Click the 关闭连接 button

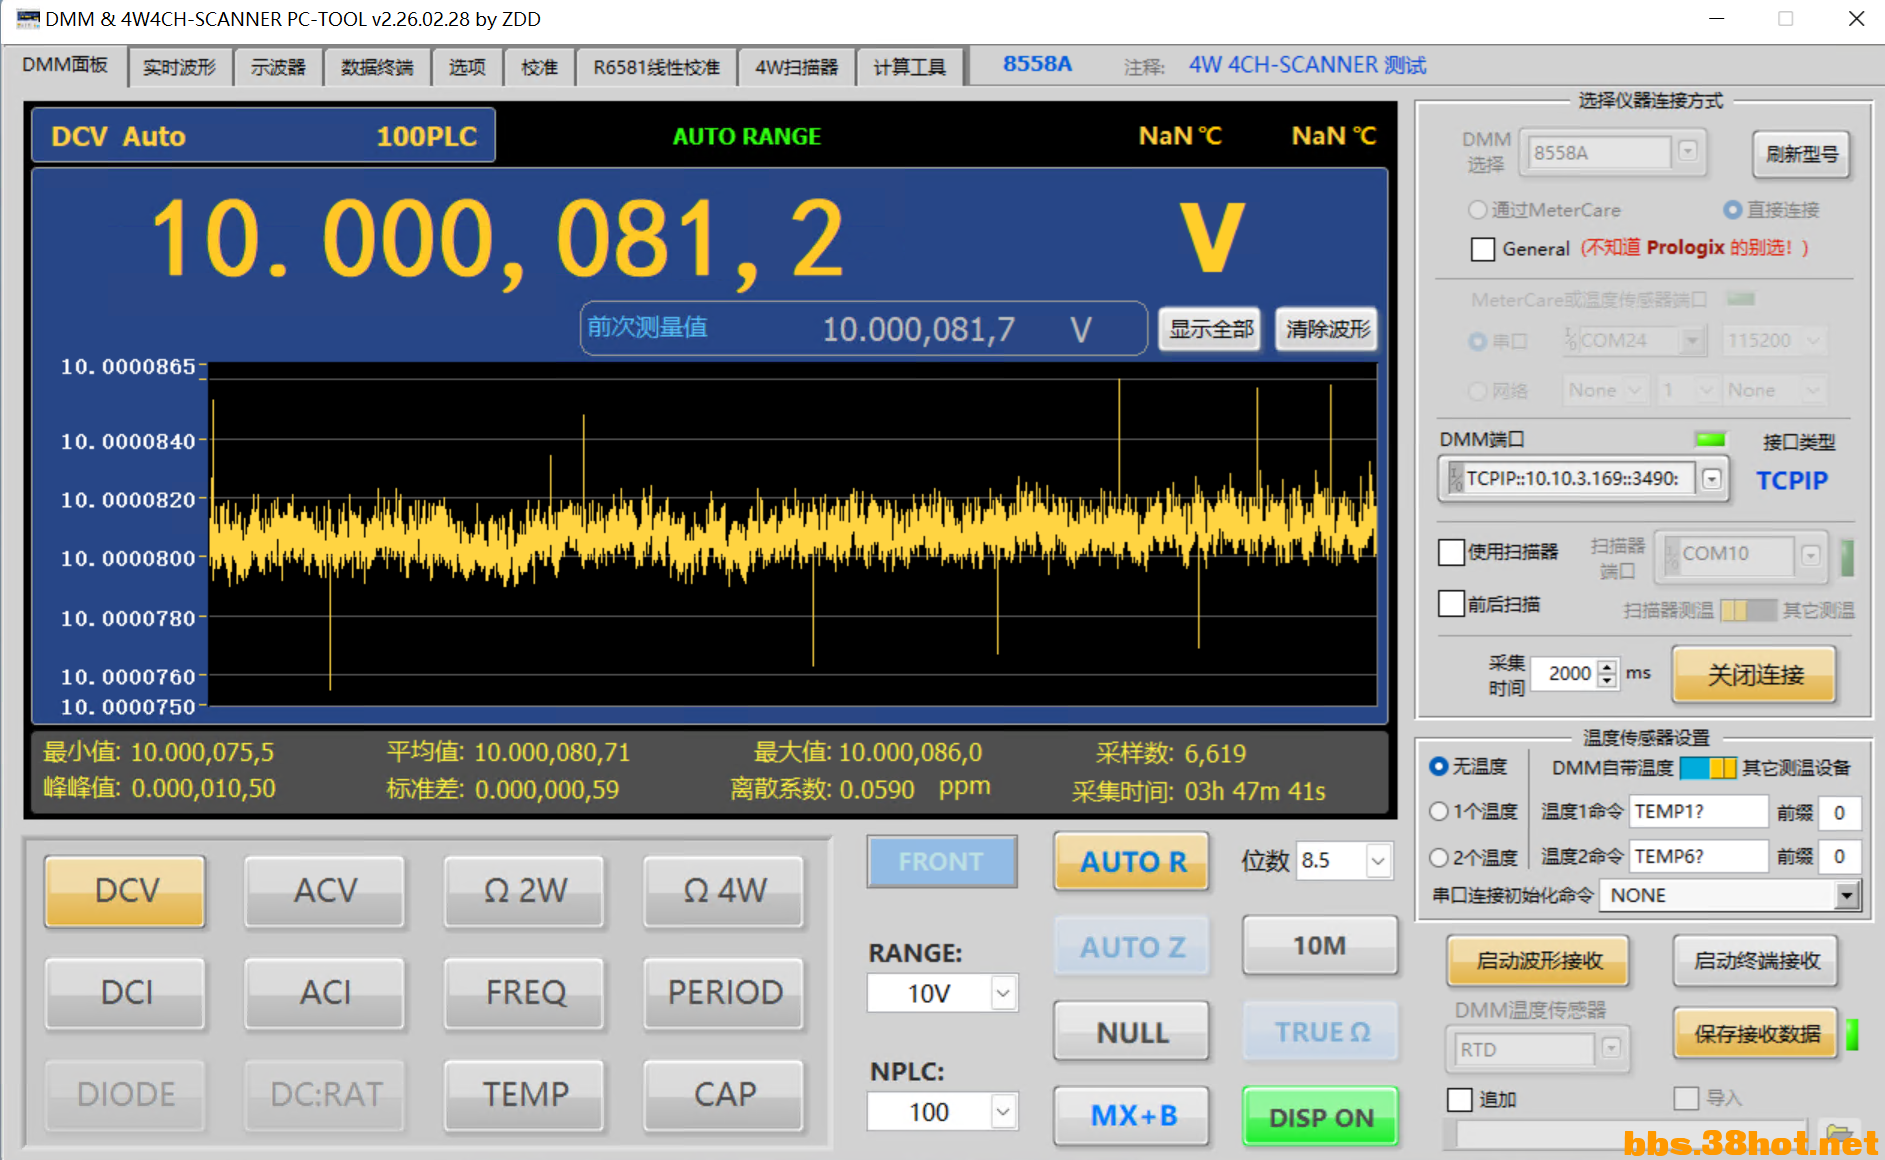(x=1755, y=675)
